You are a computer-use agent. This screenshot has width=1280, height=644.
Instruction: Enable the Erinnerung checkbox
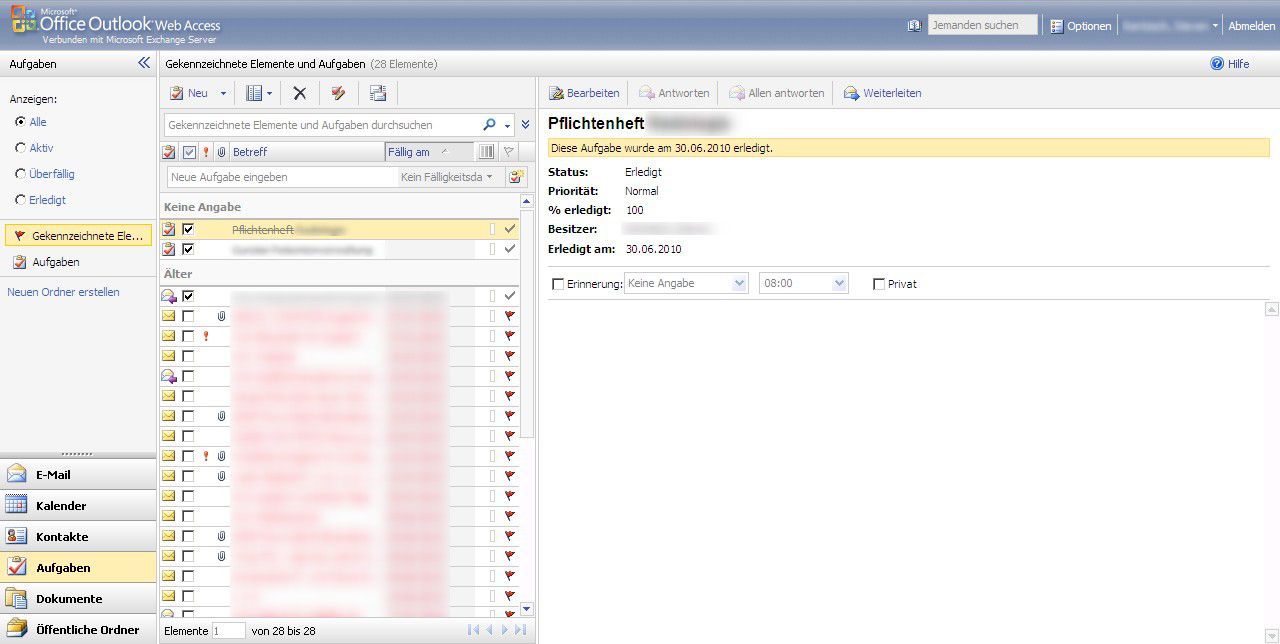560,283
